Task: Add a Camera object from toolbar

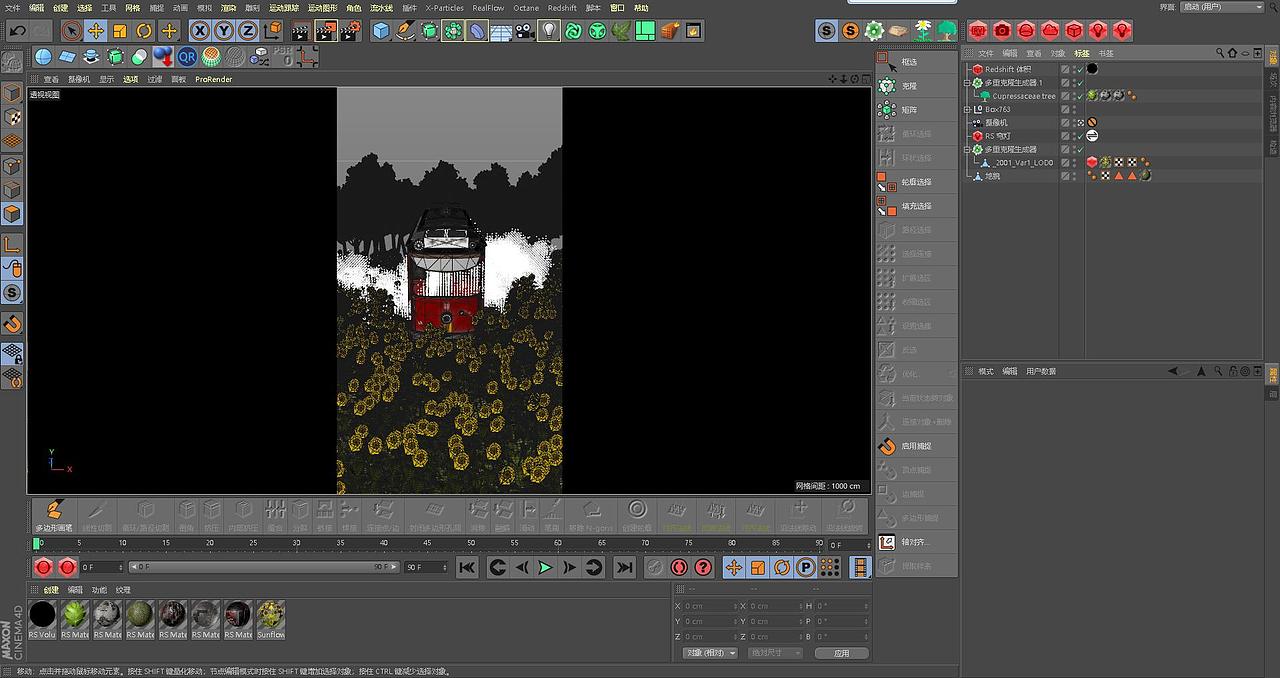Action: [x=526, y=31]
